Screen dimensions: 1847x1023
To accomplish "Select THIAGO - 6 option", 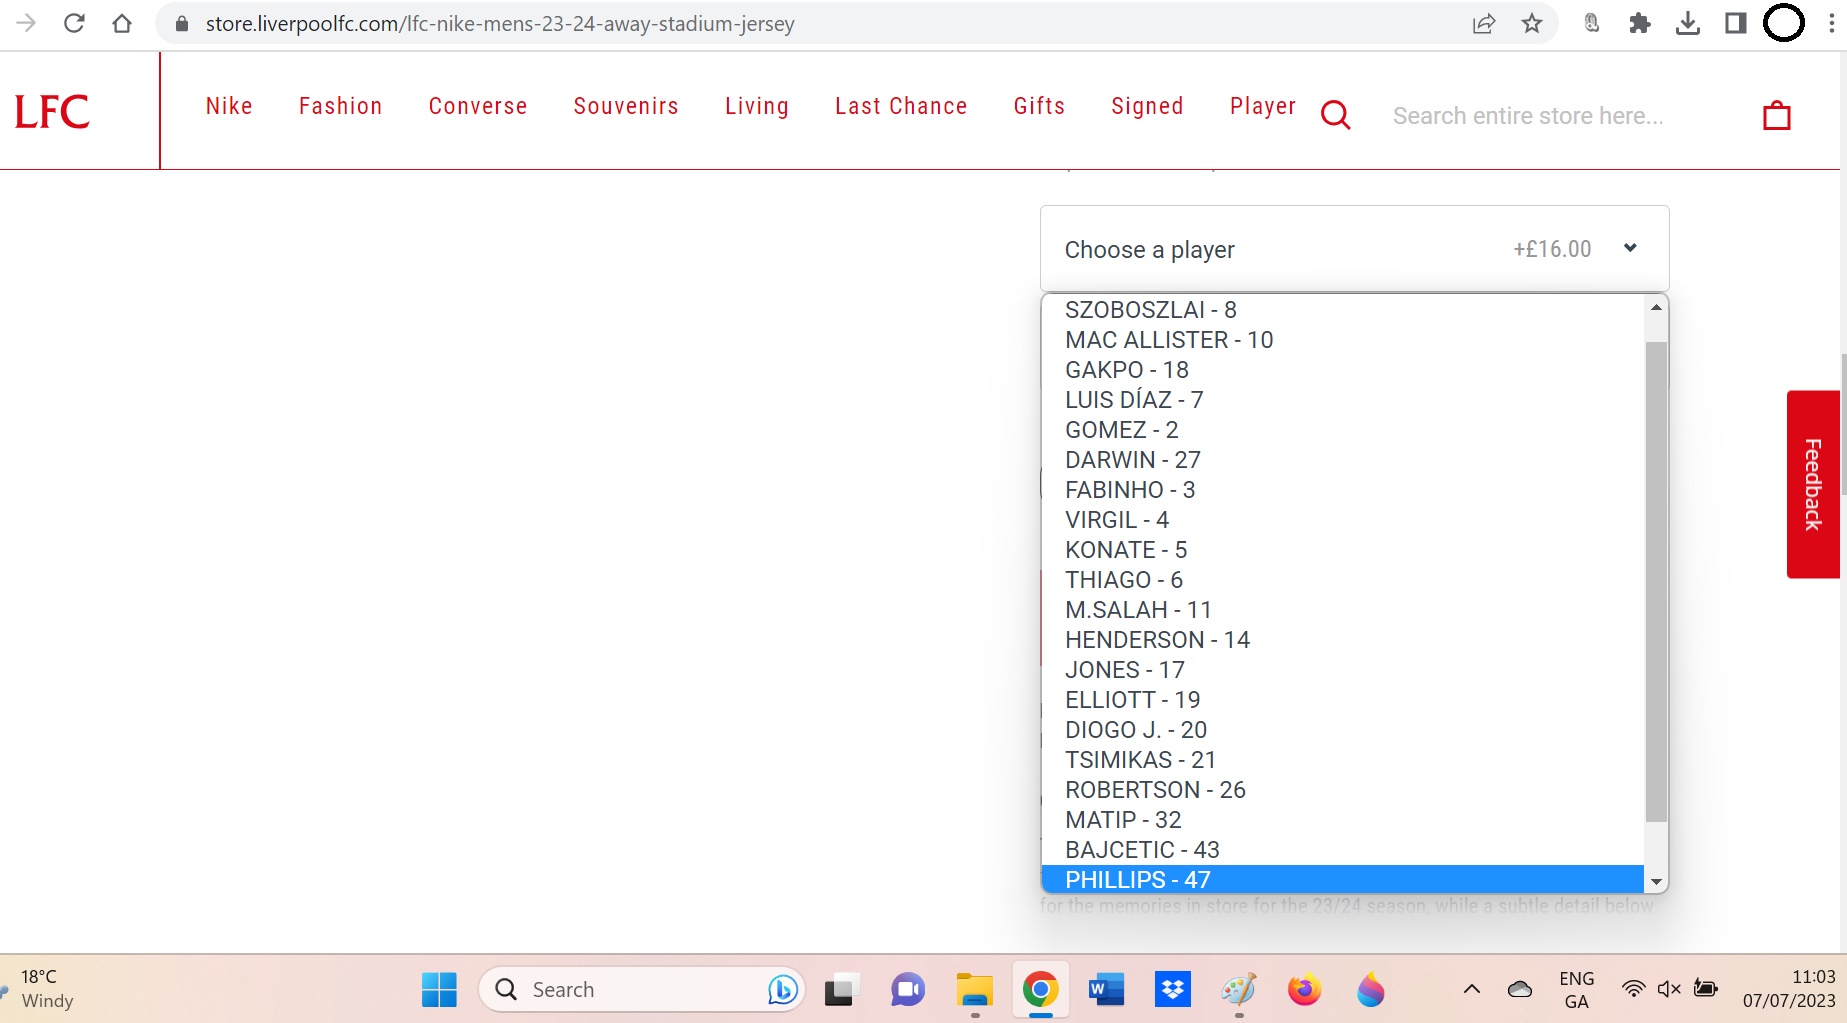I will [x=1343, y=580].
